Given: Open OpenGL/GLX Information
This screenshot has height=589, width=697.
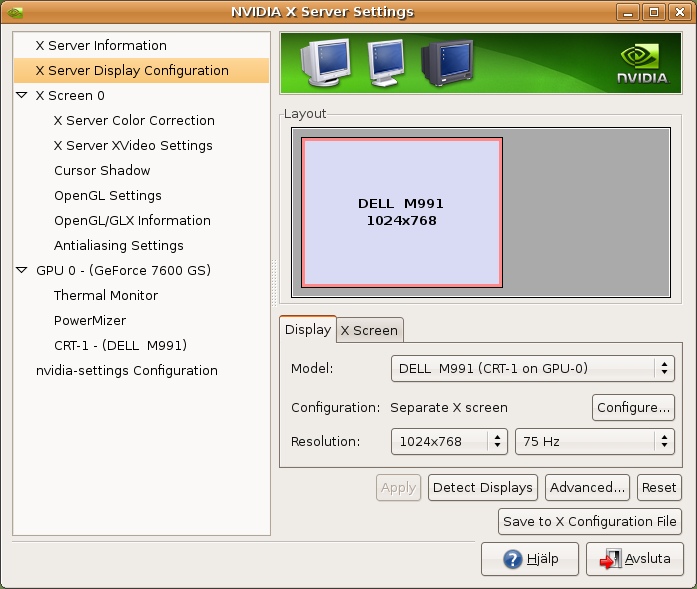Looking at the screenshot, I should (141, 220).
